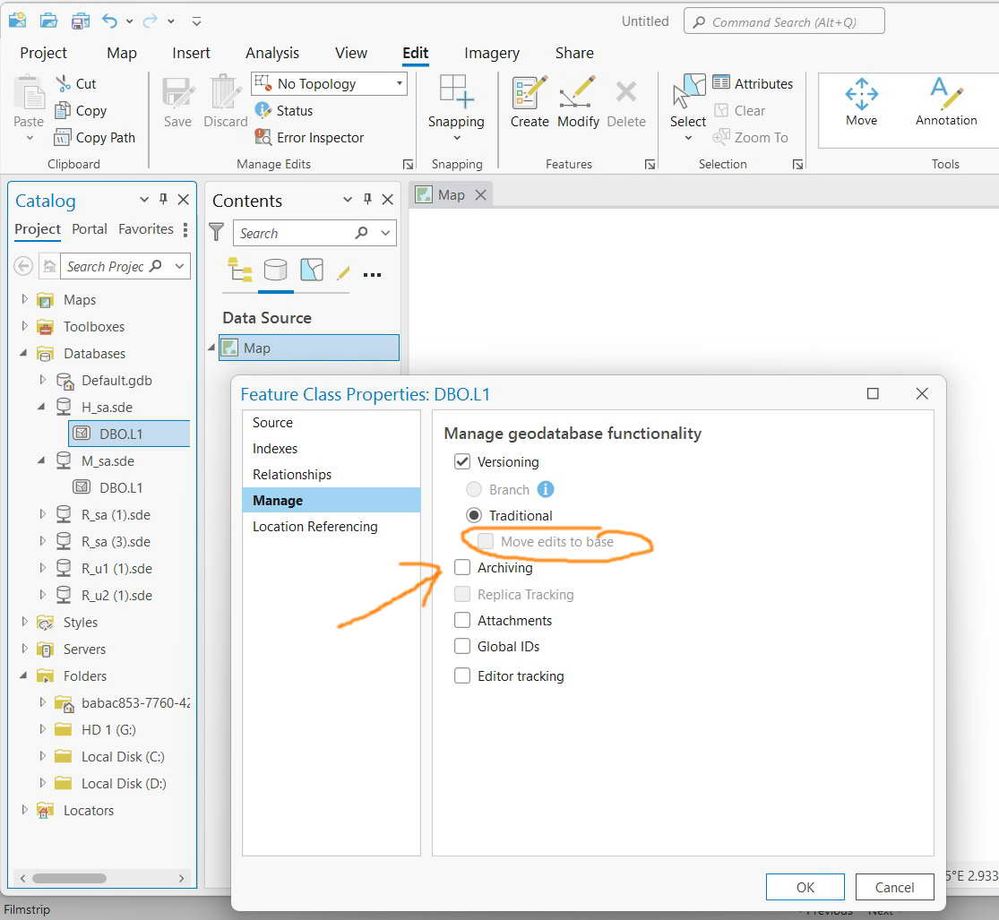
Task: Click the Open Project folder icon
Action: (x=49, y=20)
